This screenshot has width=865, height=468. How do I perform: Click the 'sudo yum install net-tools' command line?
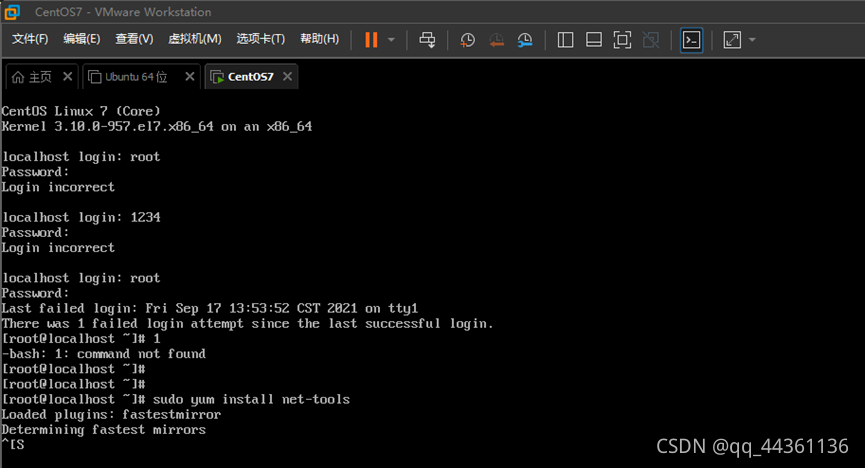click(176, 400)
